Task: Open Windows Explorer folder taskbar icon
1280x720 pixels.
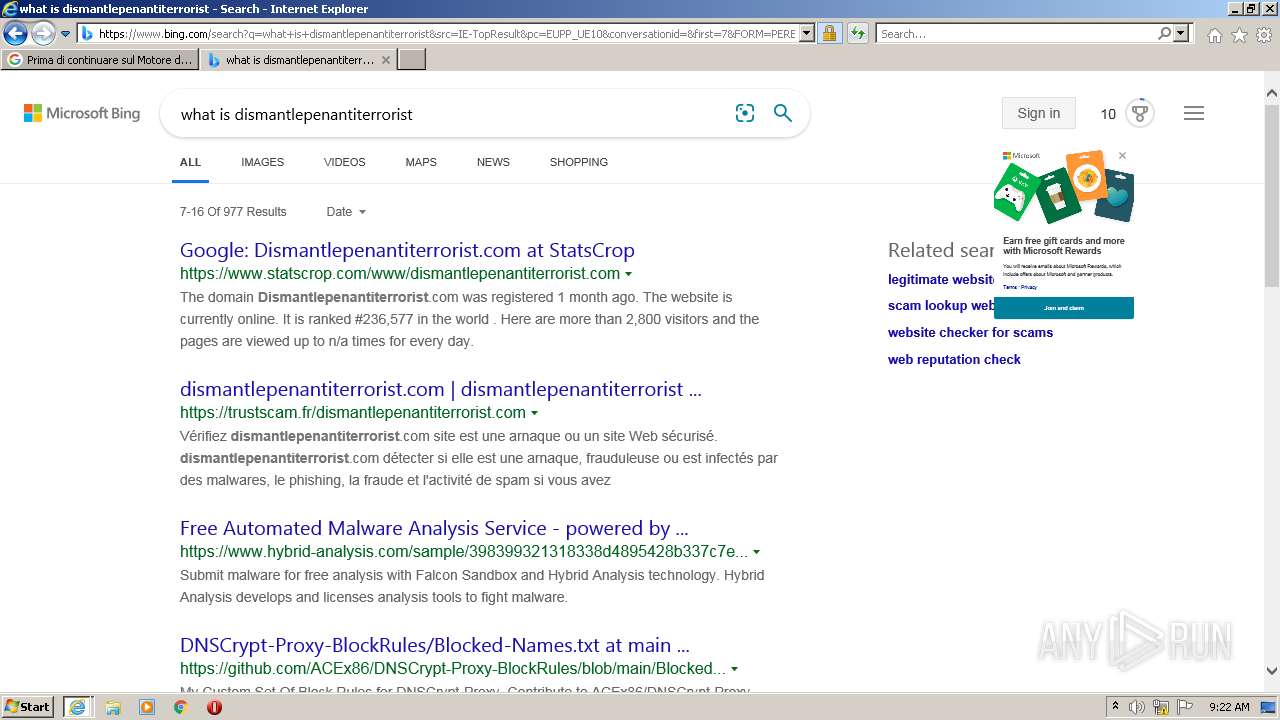Action: pyautogui.click(x=113, y=707)
